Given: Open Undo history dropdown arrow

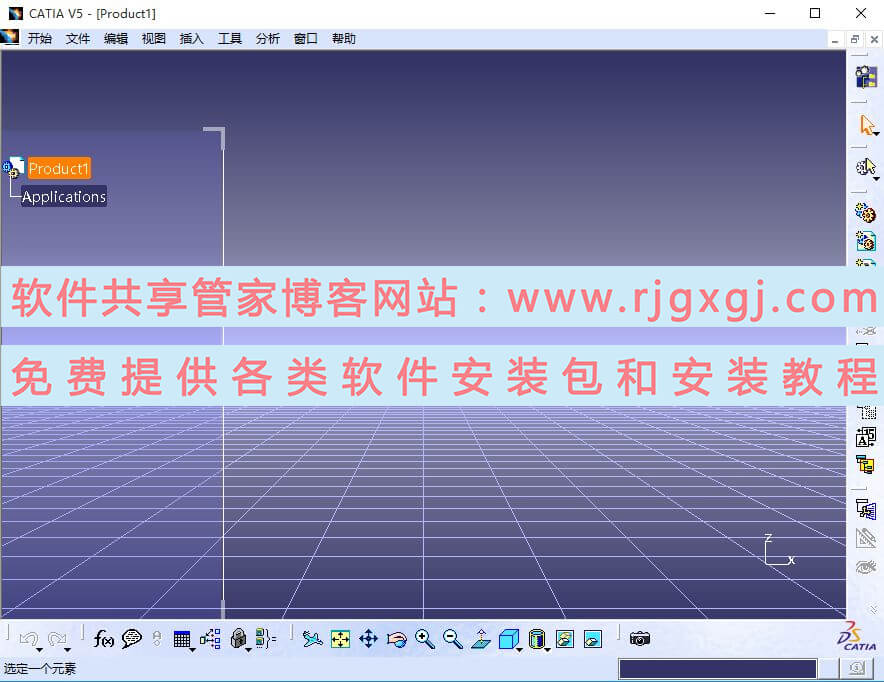Looking at the screenshot, I should tap(39, 650).
